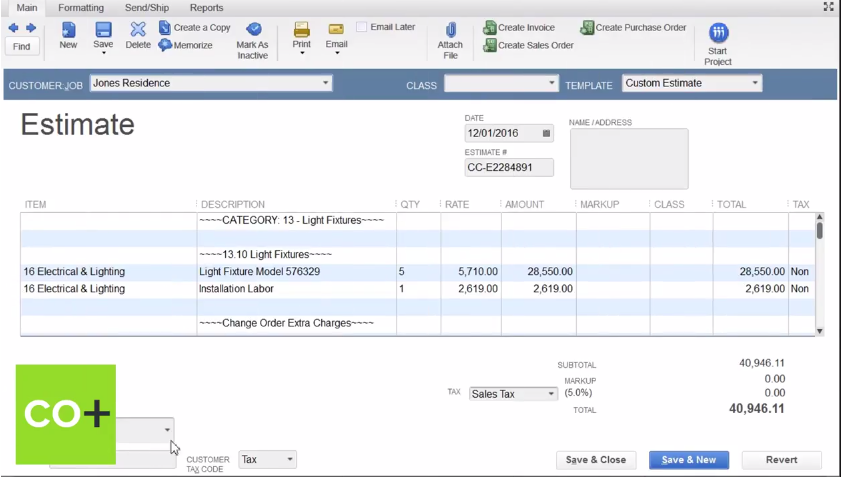Open the calendar date picker
Image resolution: width=841 pixels, height=477 pixels.
point(546,133)
